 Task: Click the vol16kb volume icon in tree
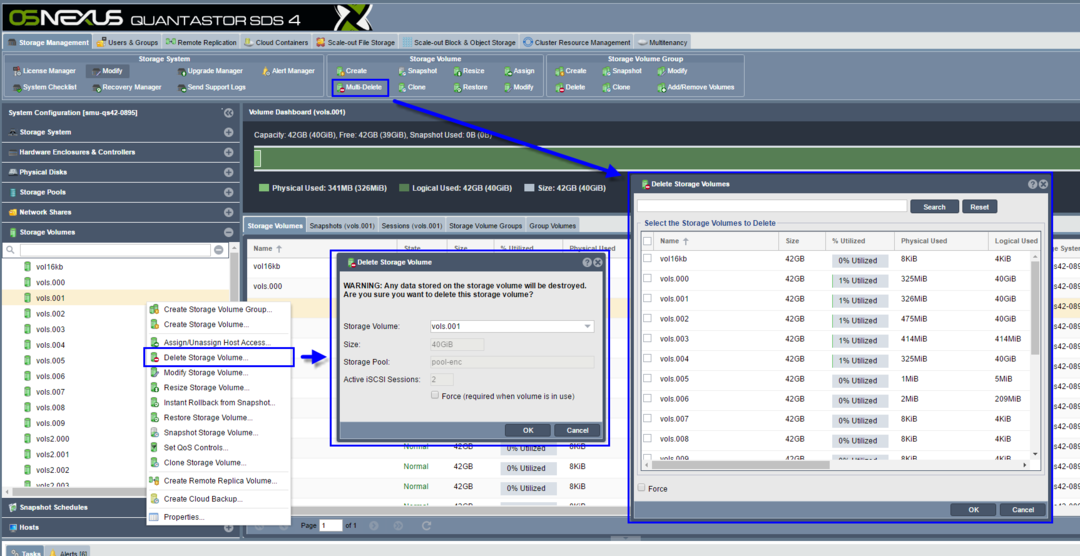pos(28,267)
